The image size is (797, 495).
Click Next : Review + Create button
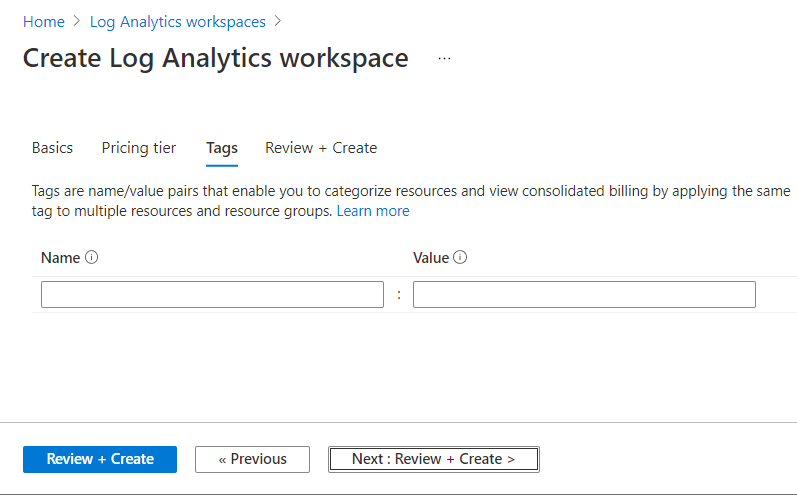434,459
